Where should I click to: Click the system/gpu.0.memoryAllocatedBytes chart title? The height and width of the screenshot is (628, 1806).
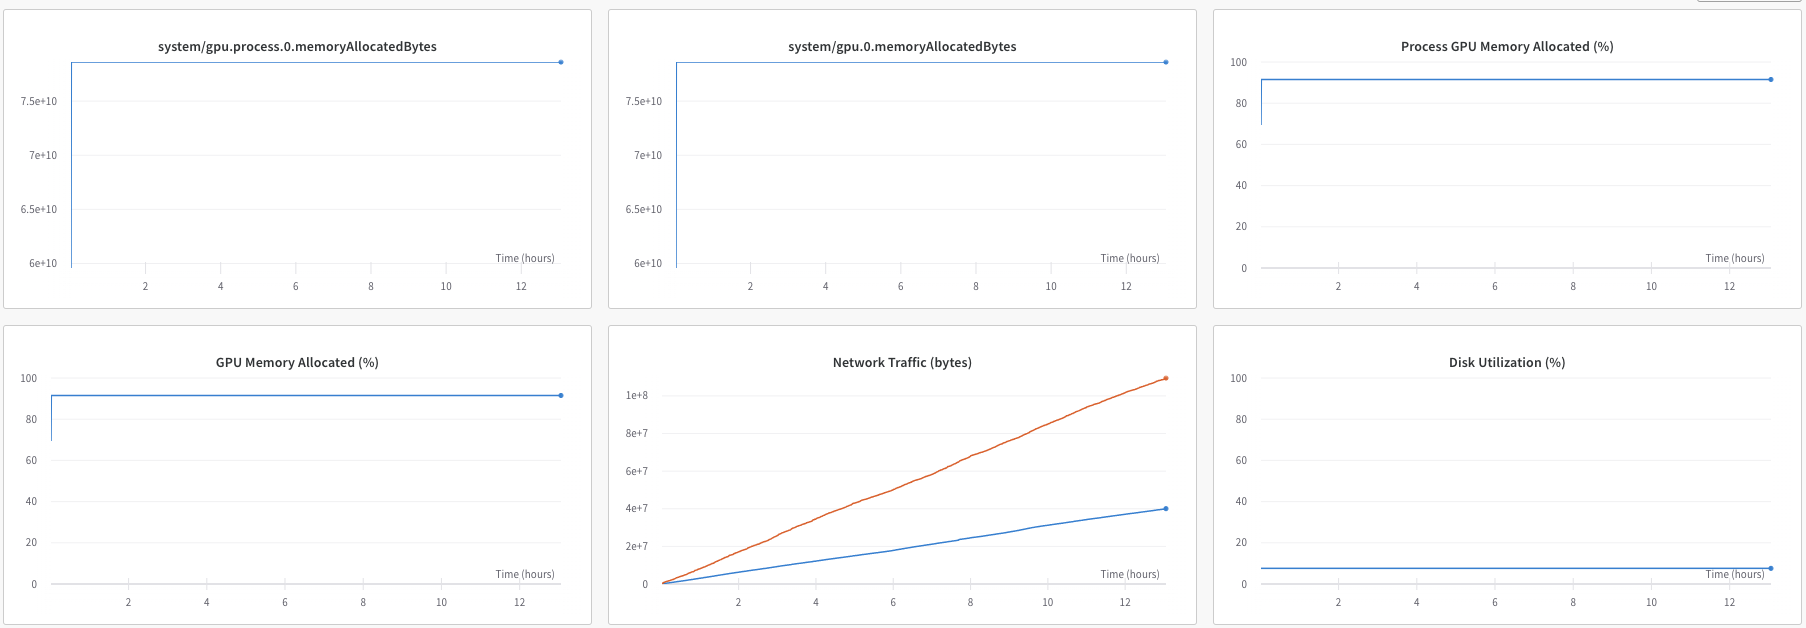902,47
